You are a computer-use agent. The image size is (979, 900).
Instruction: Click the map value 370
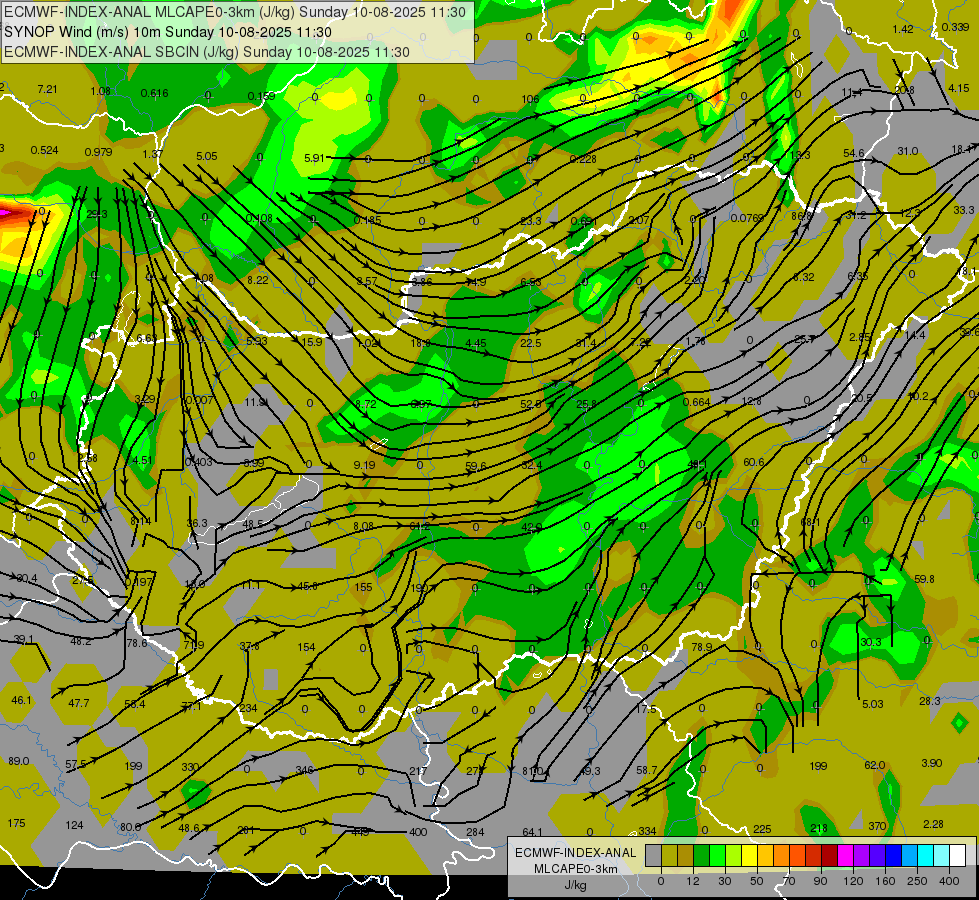coord(877,826)
